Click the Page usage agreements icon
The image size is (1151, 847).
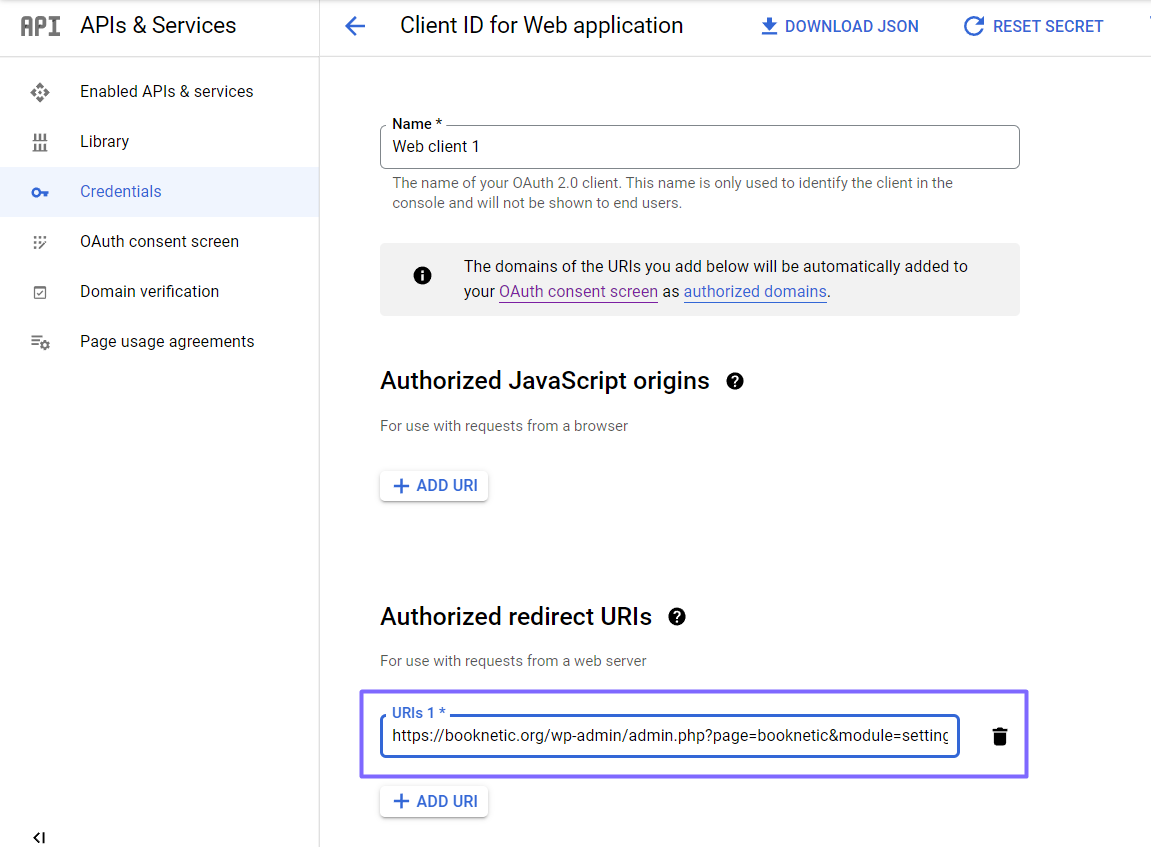point(40,342)
